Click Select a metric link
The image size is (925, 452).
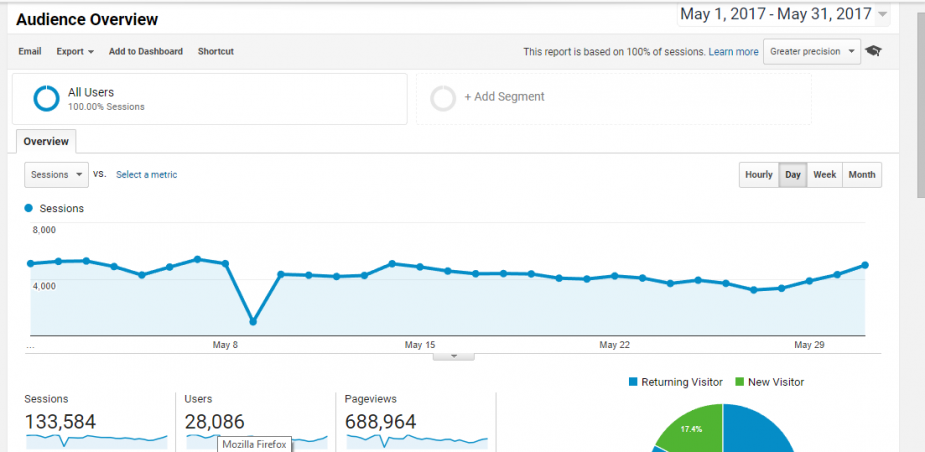[x=146, y=175]
